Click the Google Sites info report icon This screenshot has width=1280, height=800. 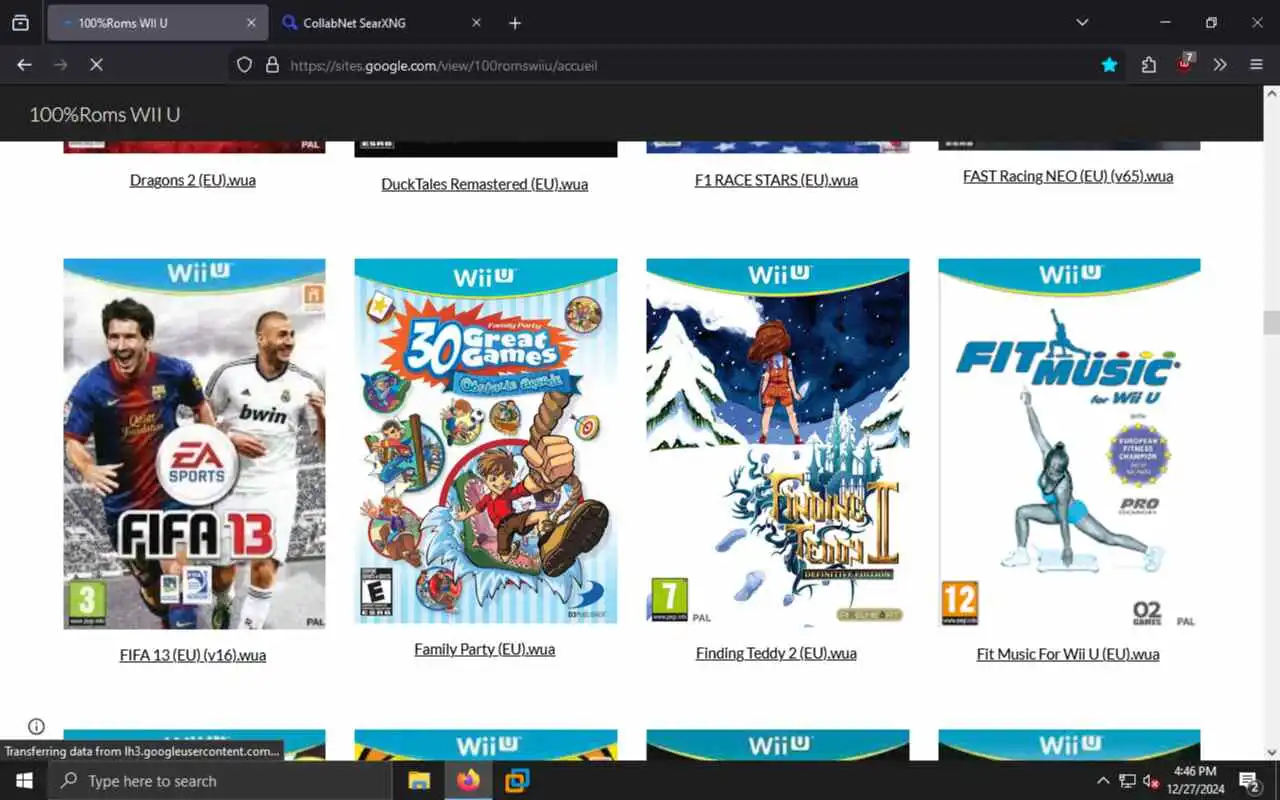36,726
